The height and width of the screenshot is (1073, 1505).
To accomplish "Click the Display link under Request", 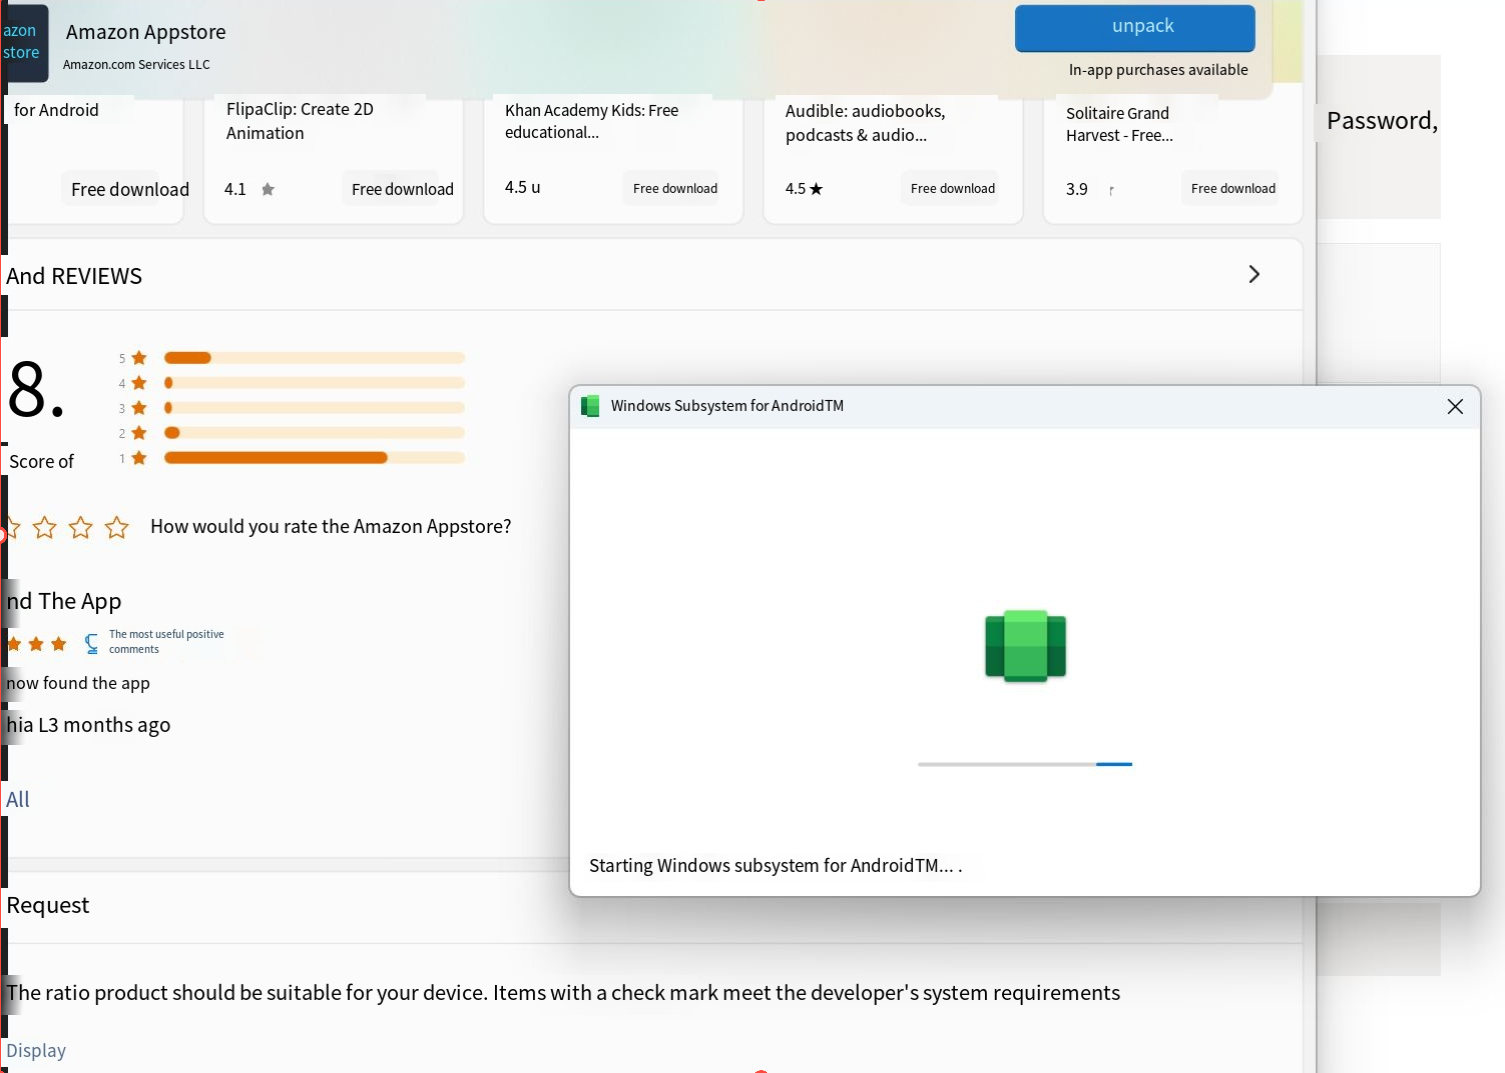I will 36,1051.
